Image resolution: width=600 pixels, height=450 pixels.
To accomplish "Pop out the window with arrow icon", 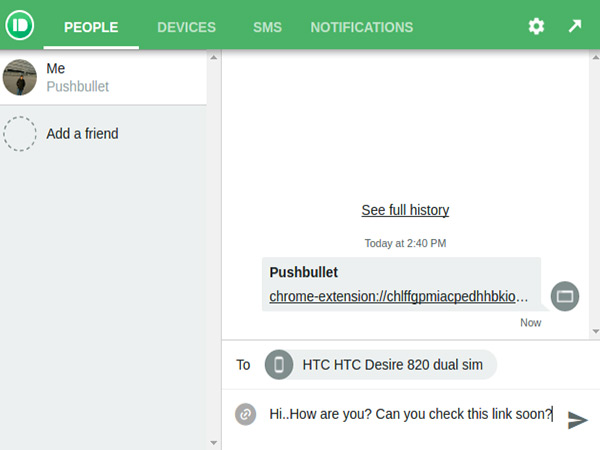I will pos(575,26).
